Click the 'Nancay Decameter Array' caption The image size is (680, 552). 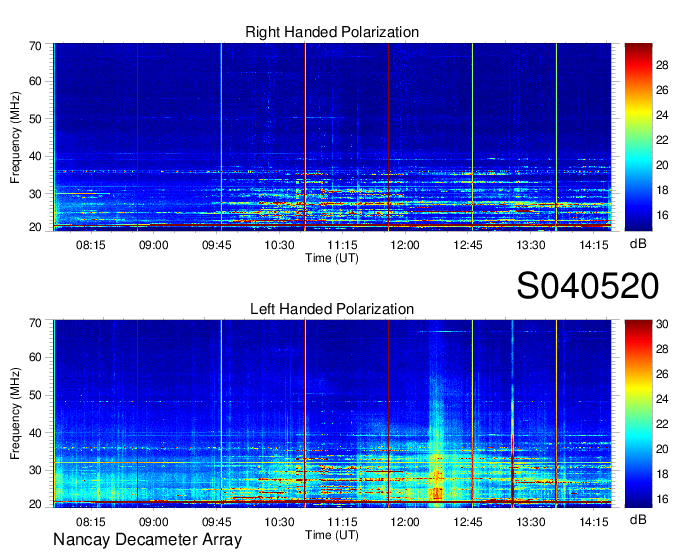(147, 539)
